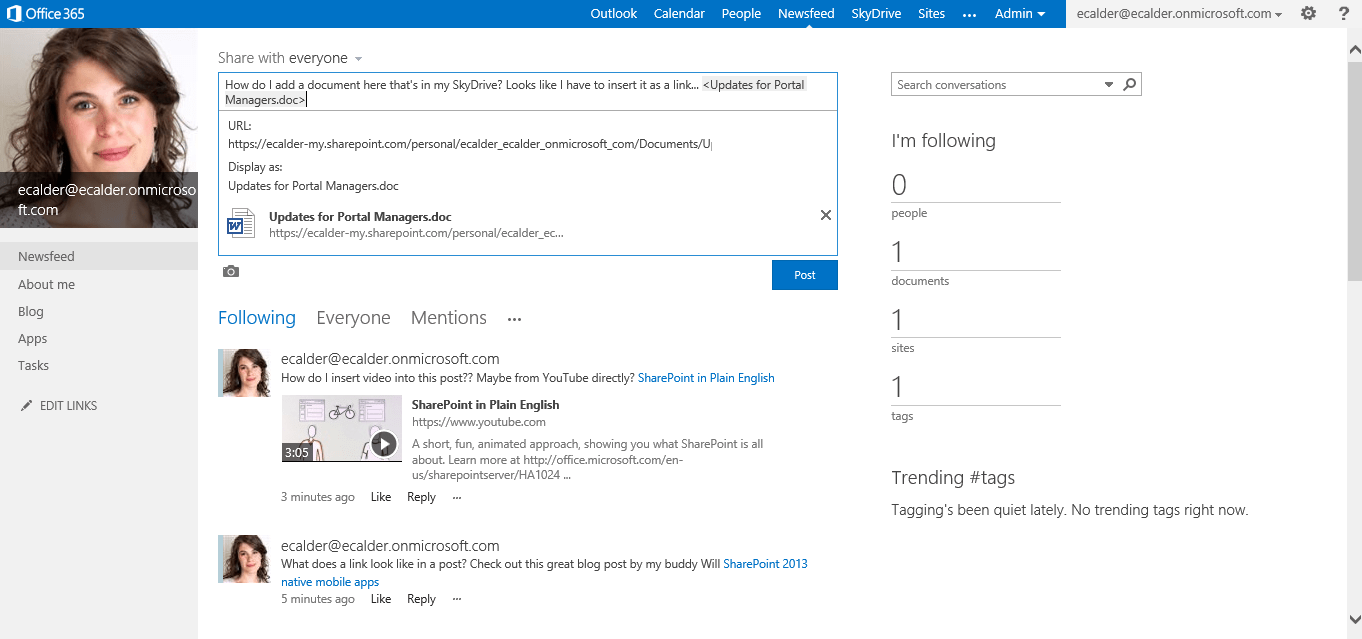This screenshot has width=1362, height=639.
Task: Open the ecalder account dropdown
Action: [x=1180, y=14]
